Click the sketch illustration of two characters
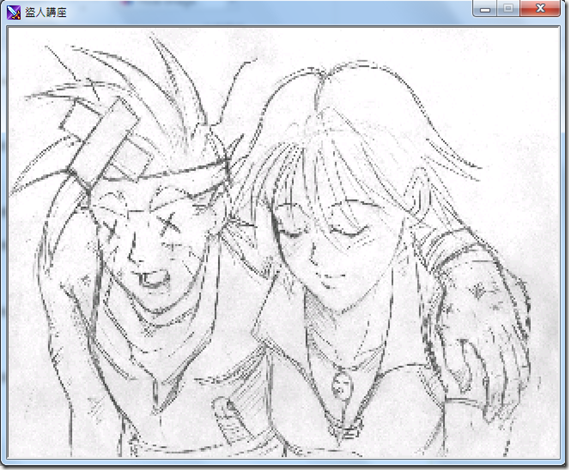 tap(284, 243)
